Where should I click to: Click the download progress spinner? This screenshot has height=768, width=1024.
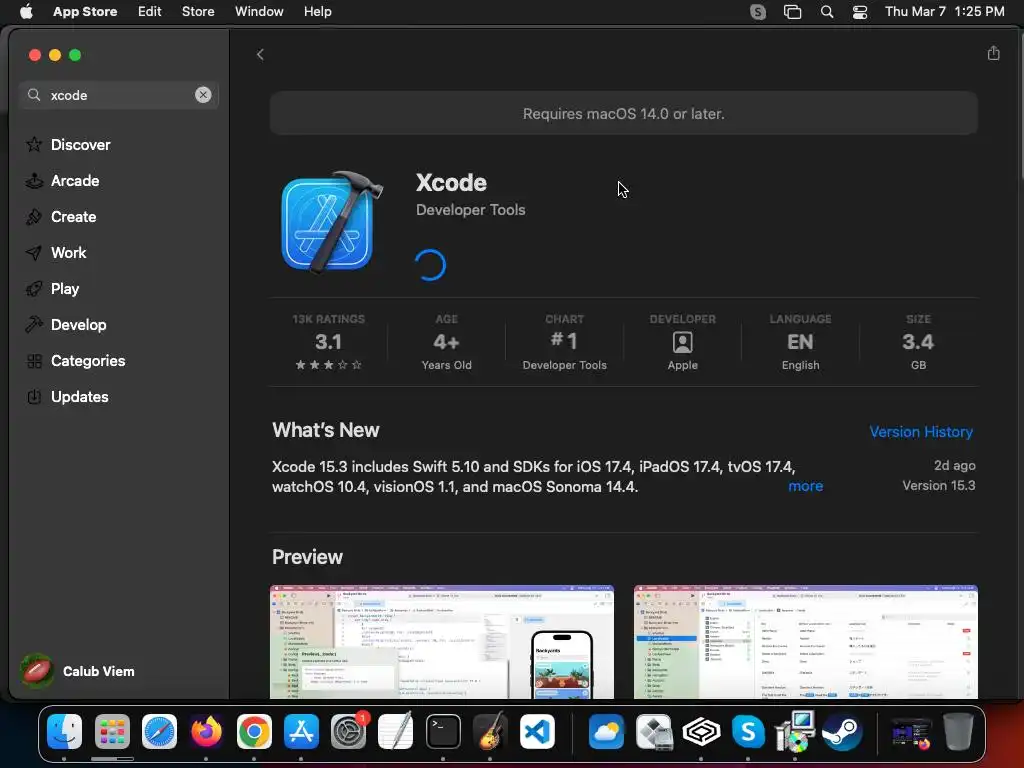430,265
